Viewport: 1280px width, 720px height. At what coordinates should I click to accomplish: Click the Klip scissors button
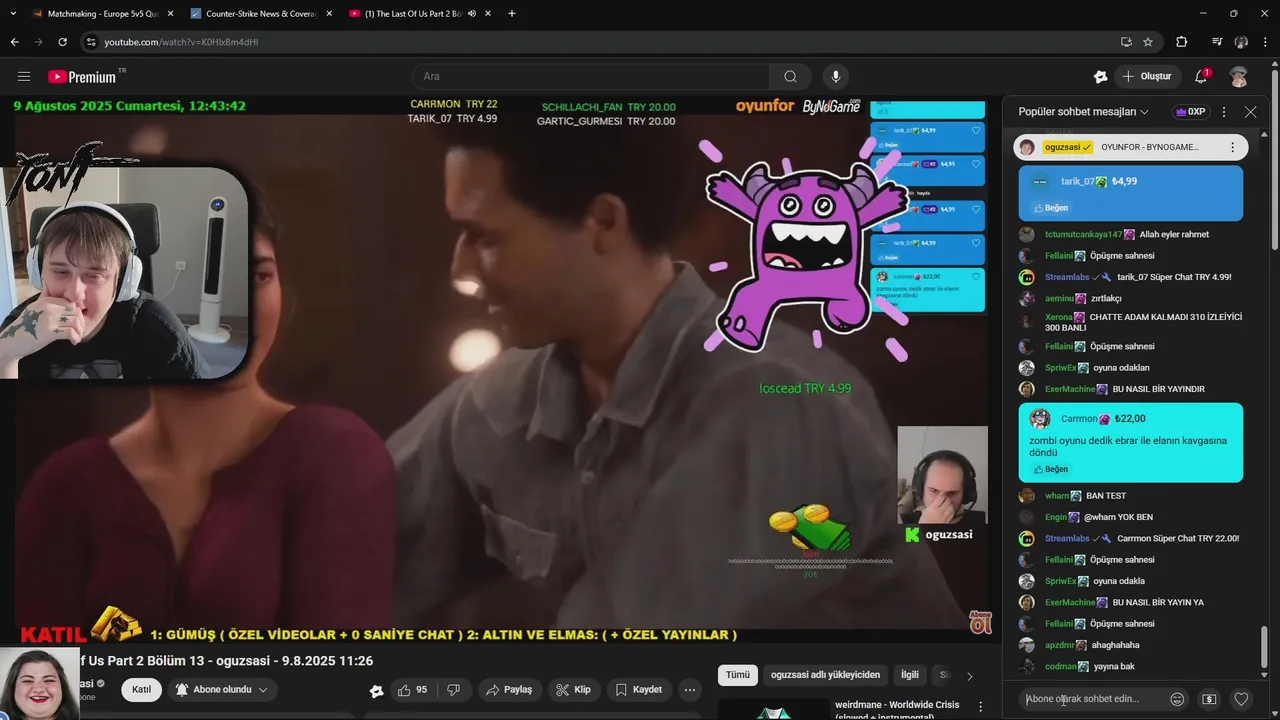click(x=573, y=690)
